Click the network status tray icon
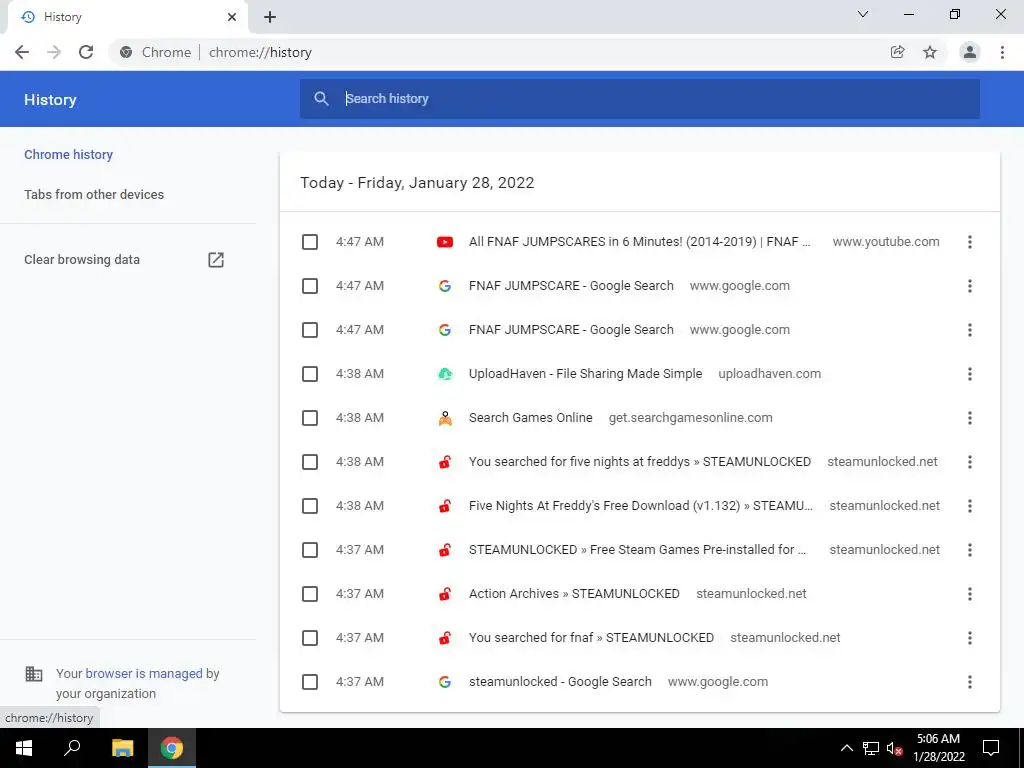This screenshot has height=768, width=1024. click(871, 748)
